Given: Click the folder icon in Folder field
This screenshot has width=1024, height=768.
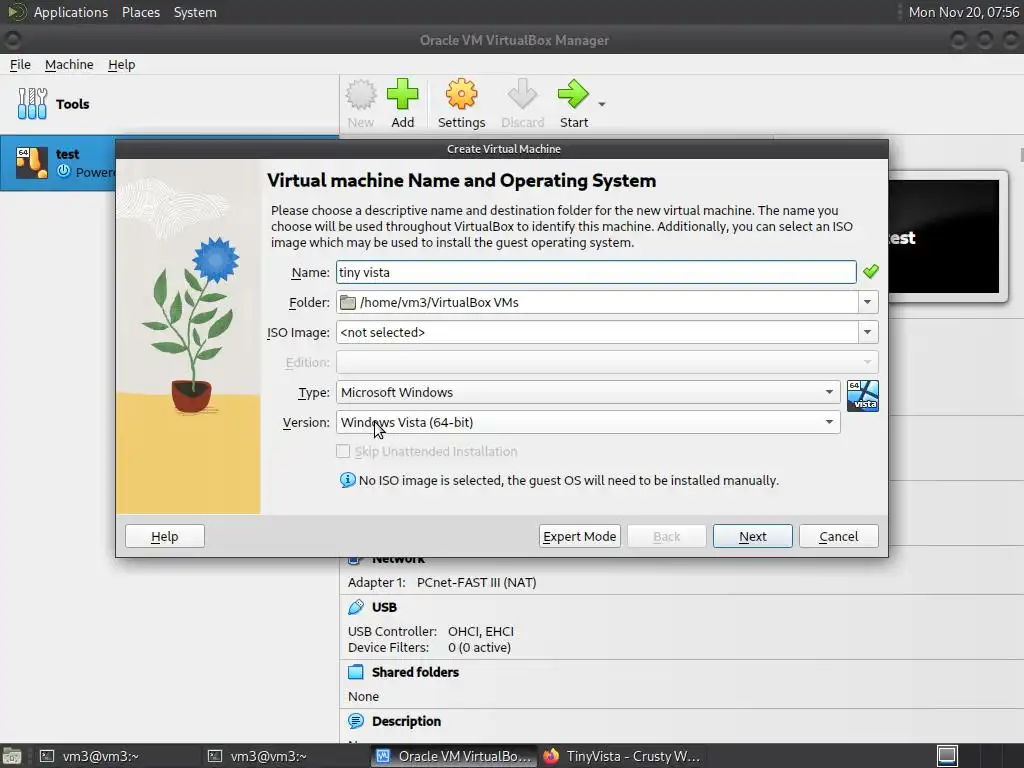Looking at the screenshot, I should 348,302.
